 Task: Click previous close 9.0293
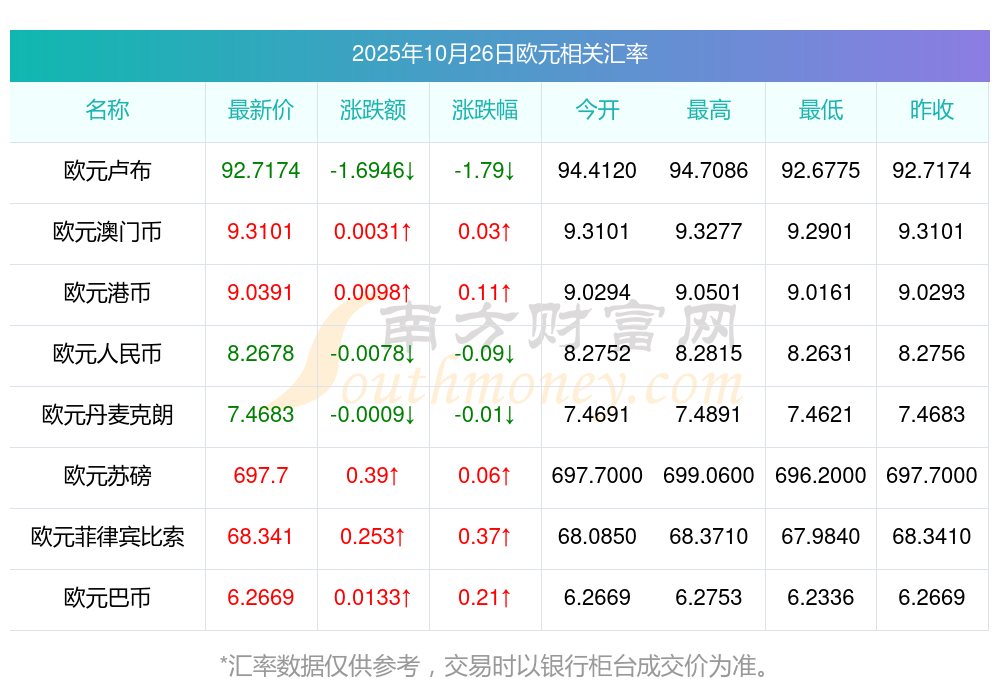pyautogui.click(x=932, y=293)
